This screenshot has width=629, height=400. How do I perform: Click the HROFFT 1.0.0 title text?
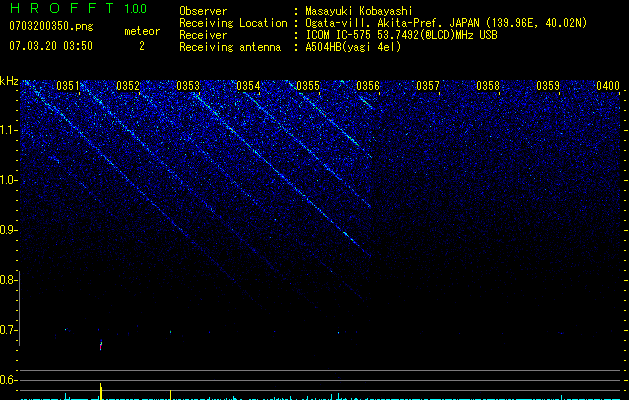[x=78, y=8]
